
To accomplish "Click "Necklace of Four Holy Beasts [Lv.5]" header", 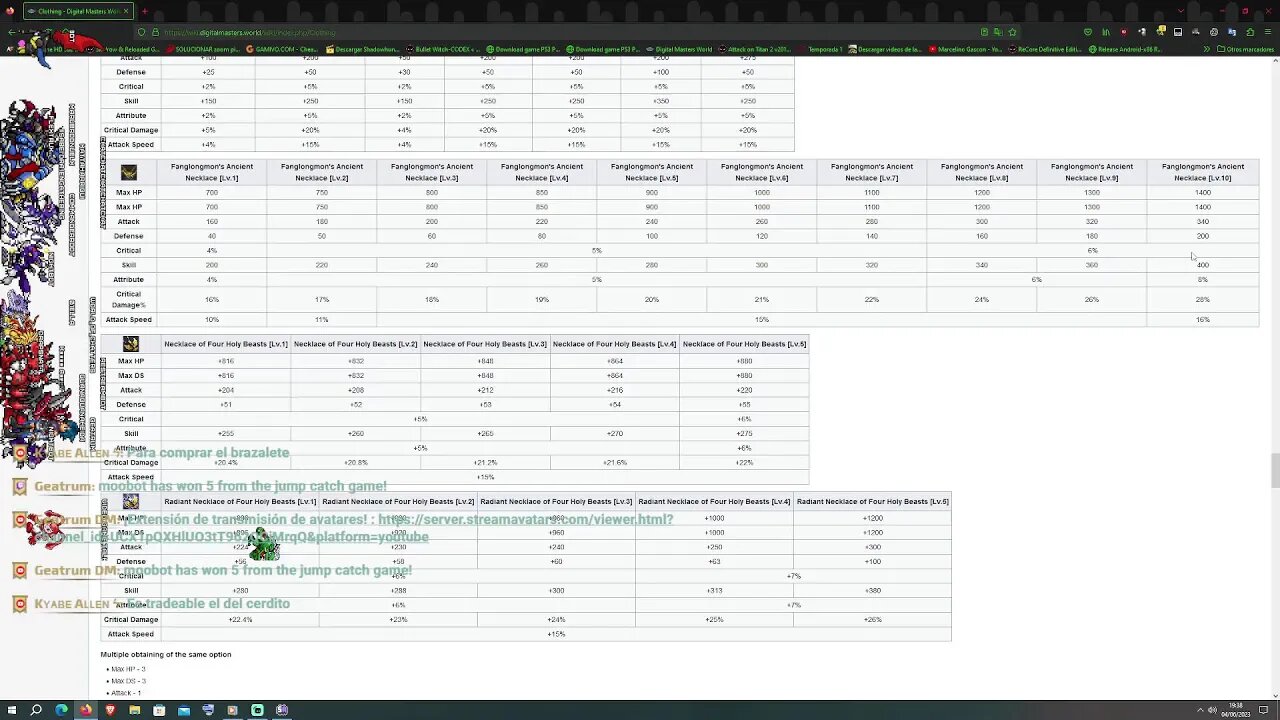I will click(x=744, y=344).
